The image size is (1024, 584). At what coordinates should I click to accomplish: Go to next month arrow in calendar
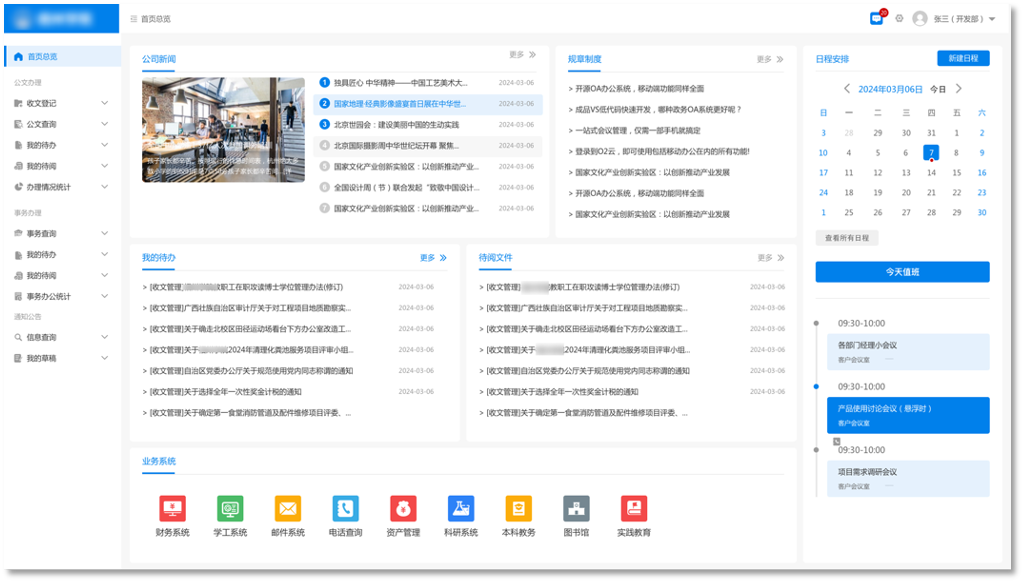pyautogui.click(x=959, y=89)
